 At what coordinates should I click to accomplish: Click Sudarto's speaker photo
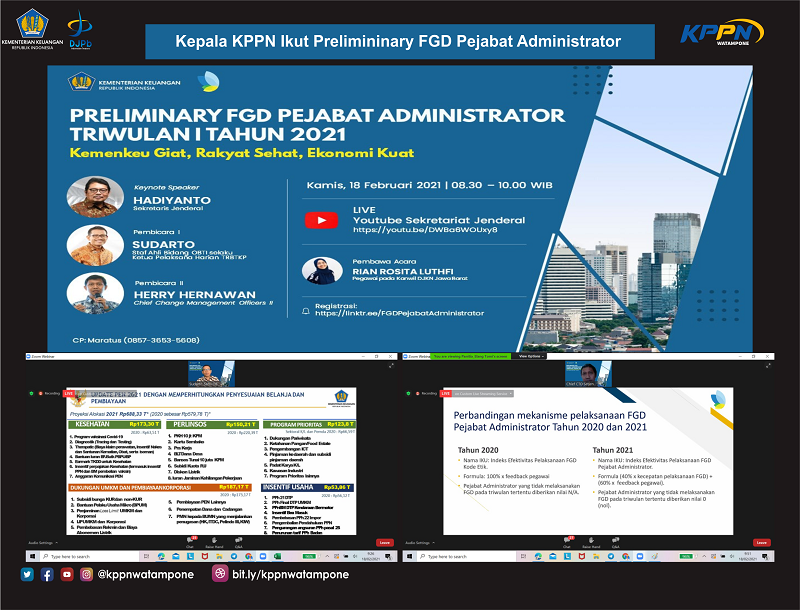click(x=95, y=246)
